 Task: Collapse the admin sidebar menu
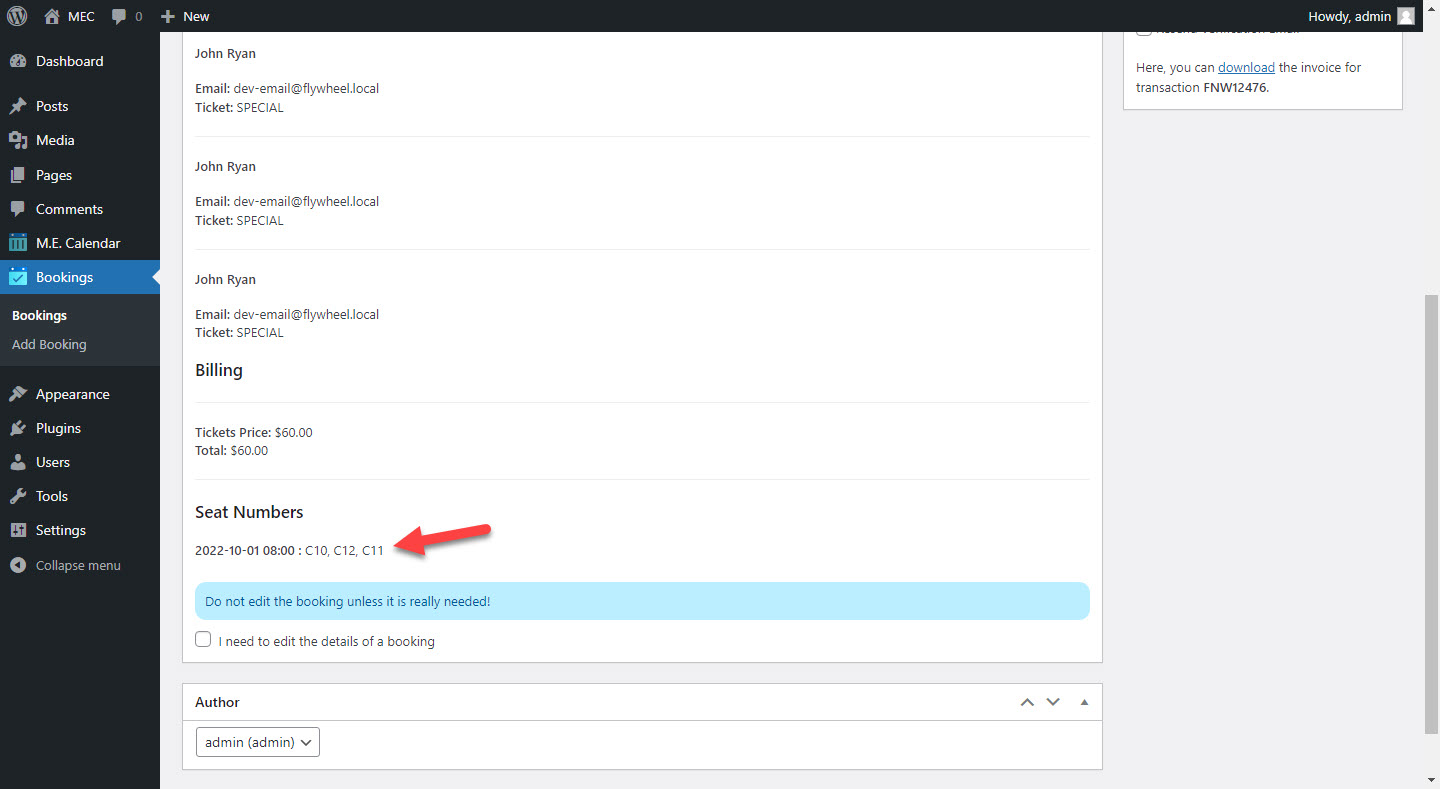pyautogui.click(x=77, y=565)
